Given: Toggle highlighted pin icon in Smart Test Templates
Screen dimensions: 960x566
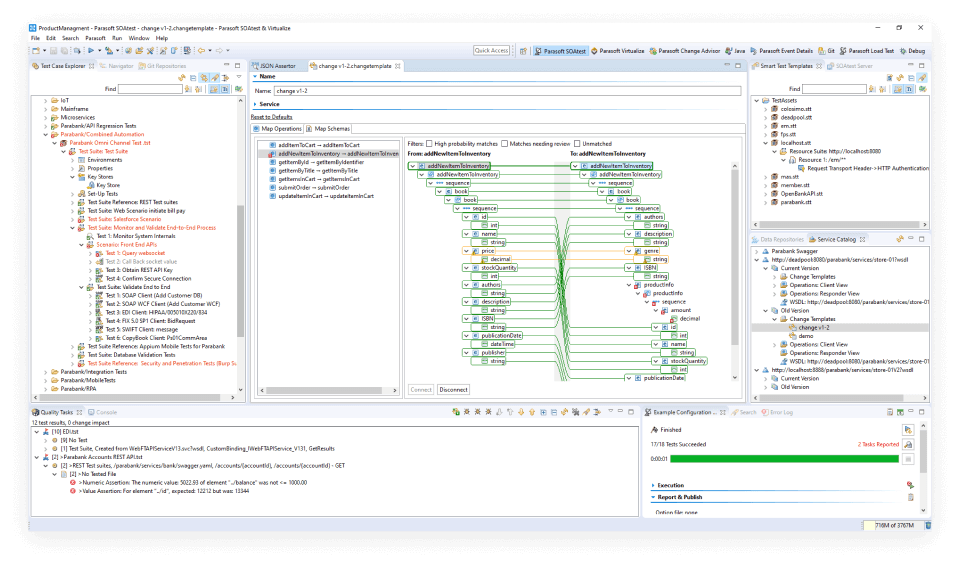Looking at the screenshot, I should click(x=922, y=78).
